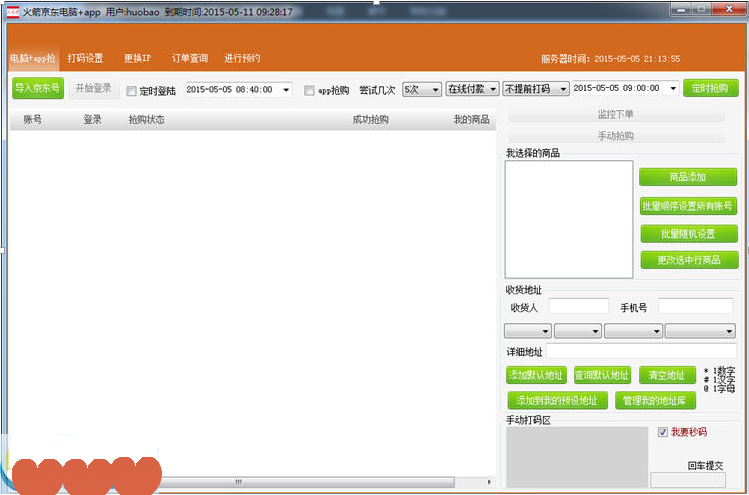The width and height of the screenshot is (749, 495).
Task: Open the 更换IP tab
Action: tap(137, 58)
